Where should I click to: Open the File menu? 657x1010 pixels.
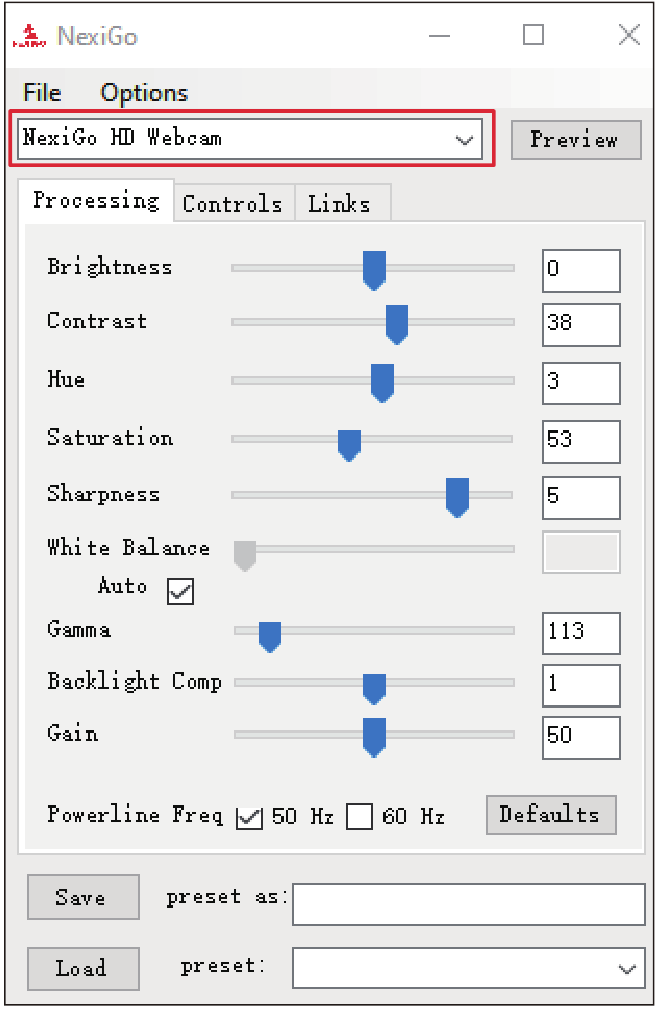point(43,93)
